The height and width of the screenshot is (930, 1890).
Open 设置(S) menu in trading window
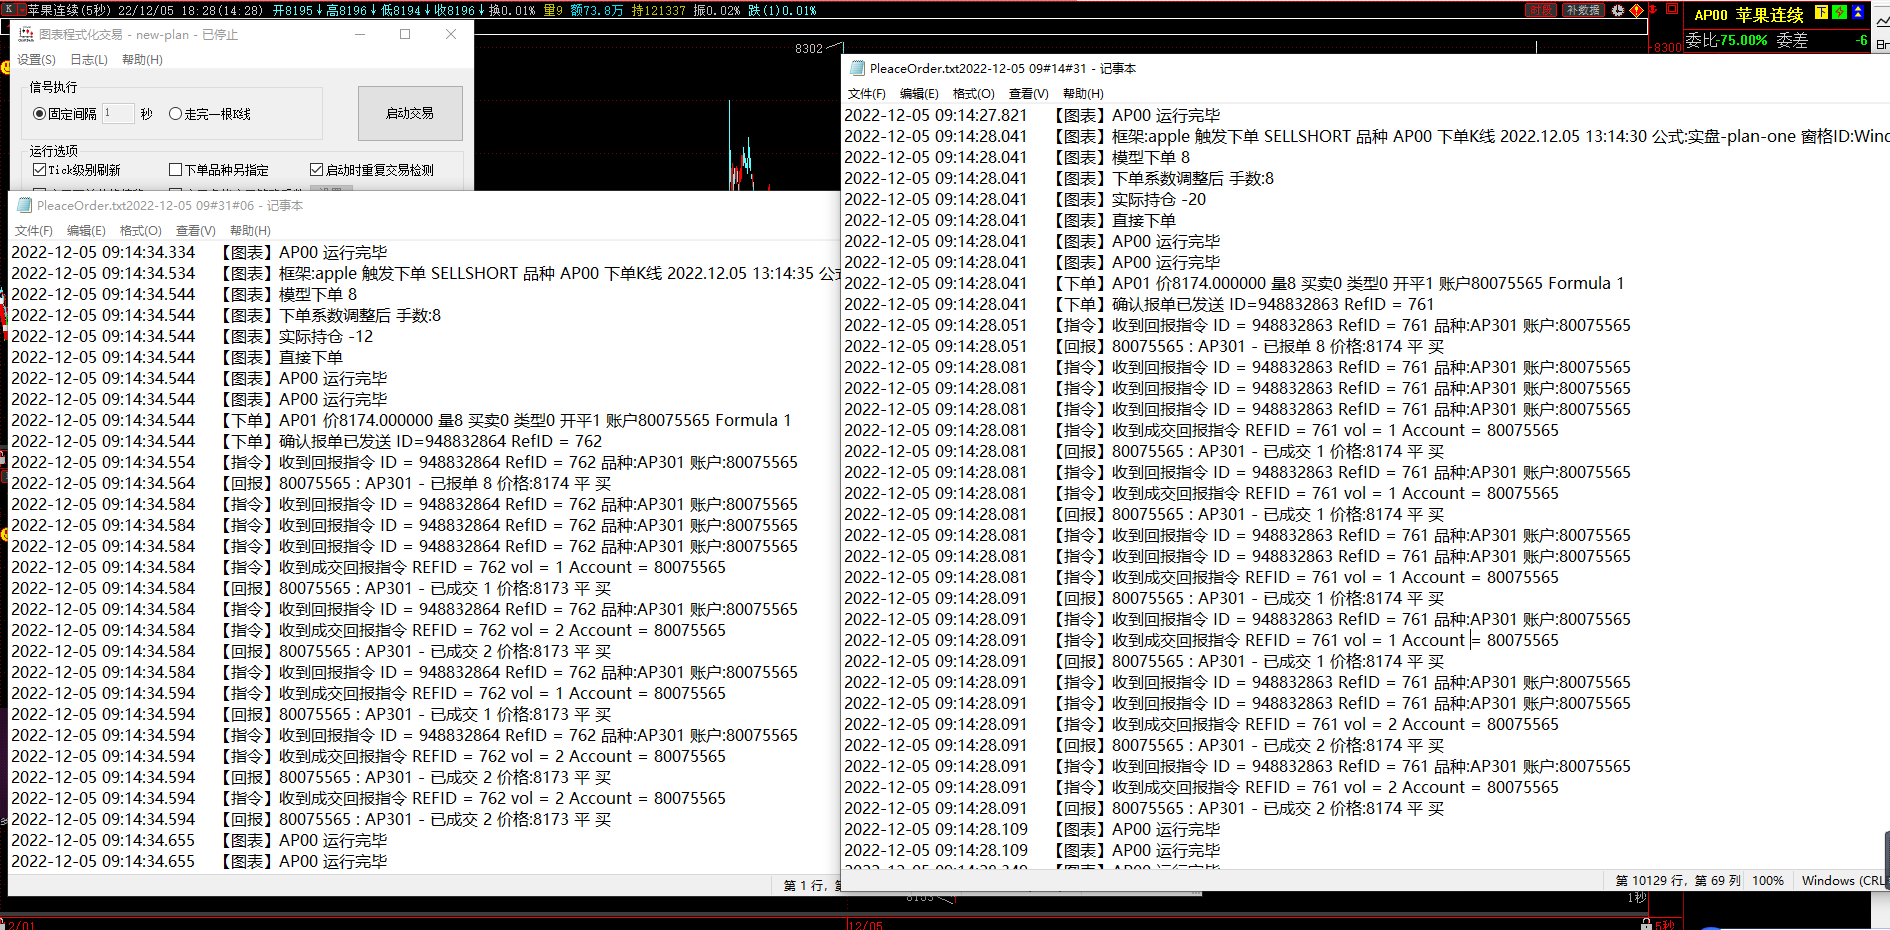pos(36,60)
